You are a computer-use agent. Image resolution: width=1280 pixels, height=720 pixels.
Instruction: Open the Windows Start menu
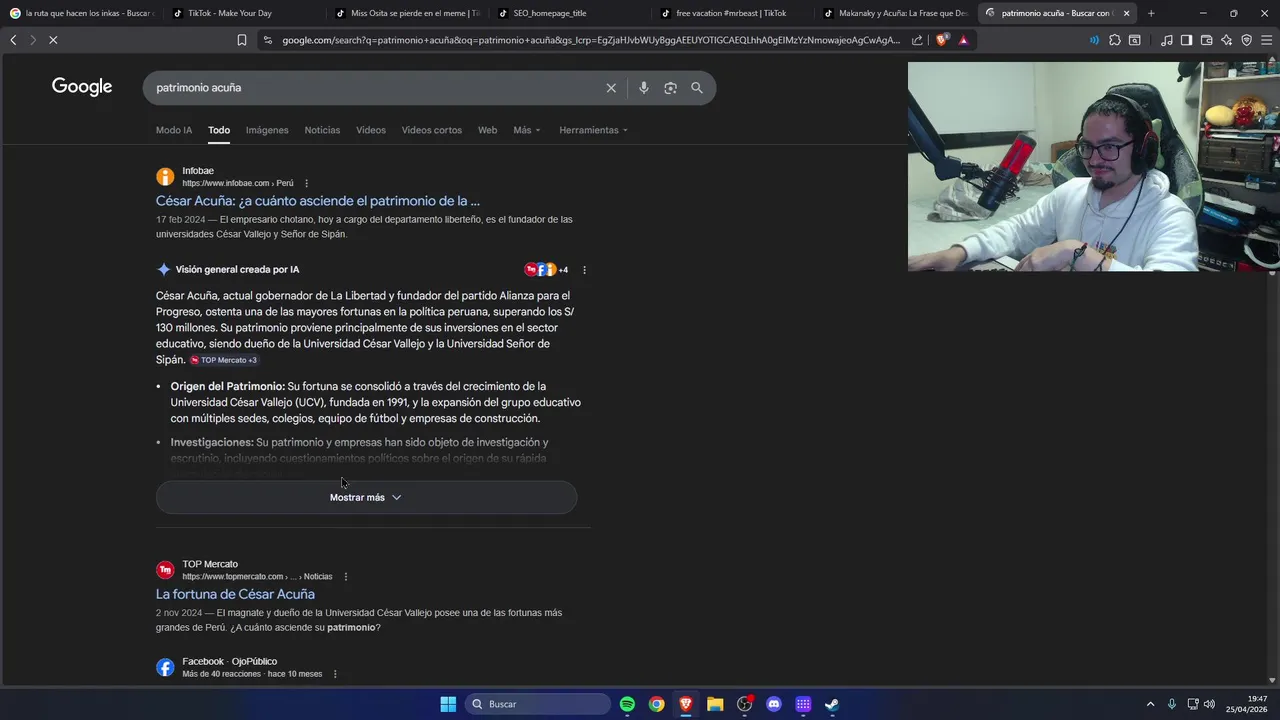tap(448, 704)
